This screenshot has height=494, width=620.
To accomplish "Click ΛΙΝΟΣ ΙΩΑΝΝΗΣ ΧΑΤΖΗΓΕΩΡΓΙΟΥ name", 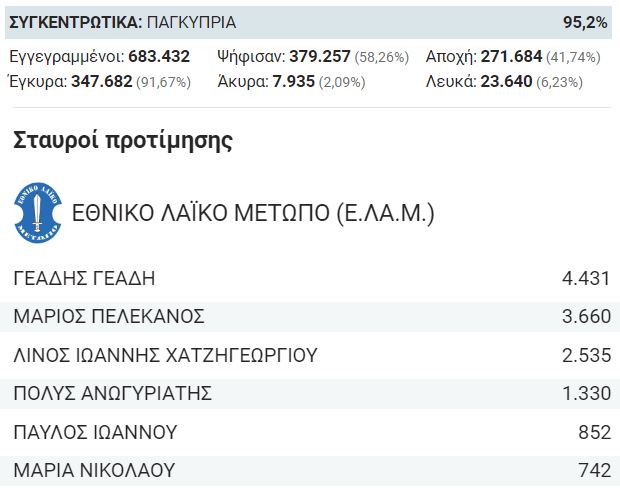I will point(165,355).
